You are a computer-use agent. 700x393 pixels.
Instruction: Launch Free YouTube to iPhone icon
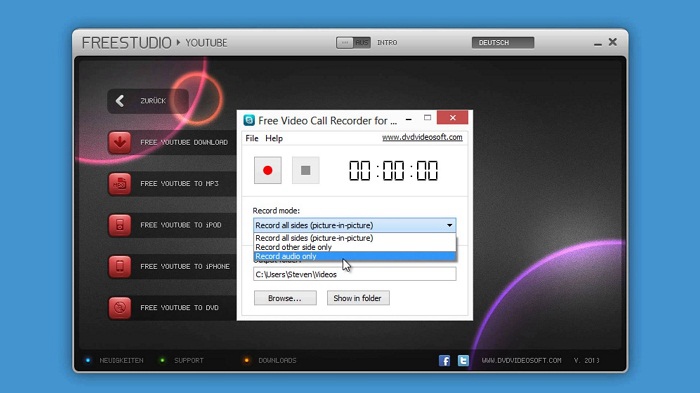tap(120, 267)
